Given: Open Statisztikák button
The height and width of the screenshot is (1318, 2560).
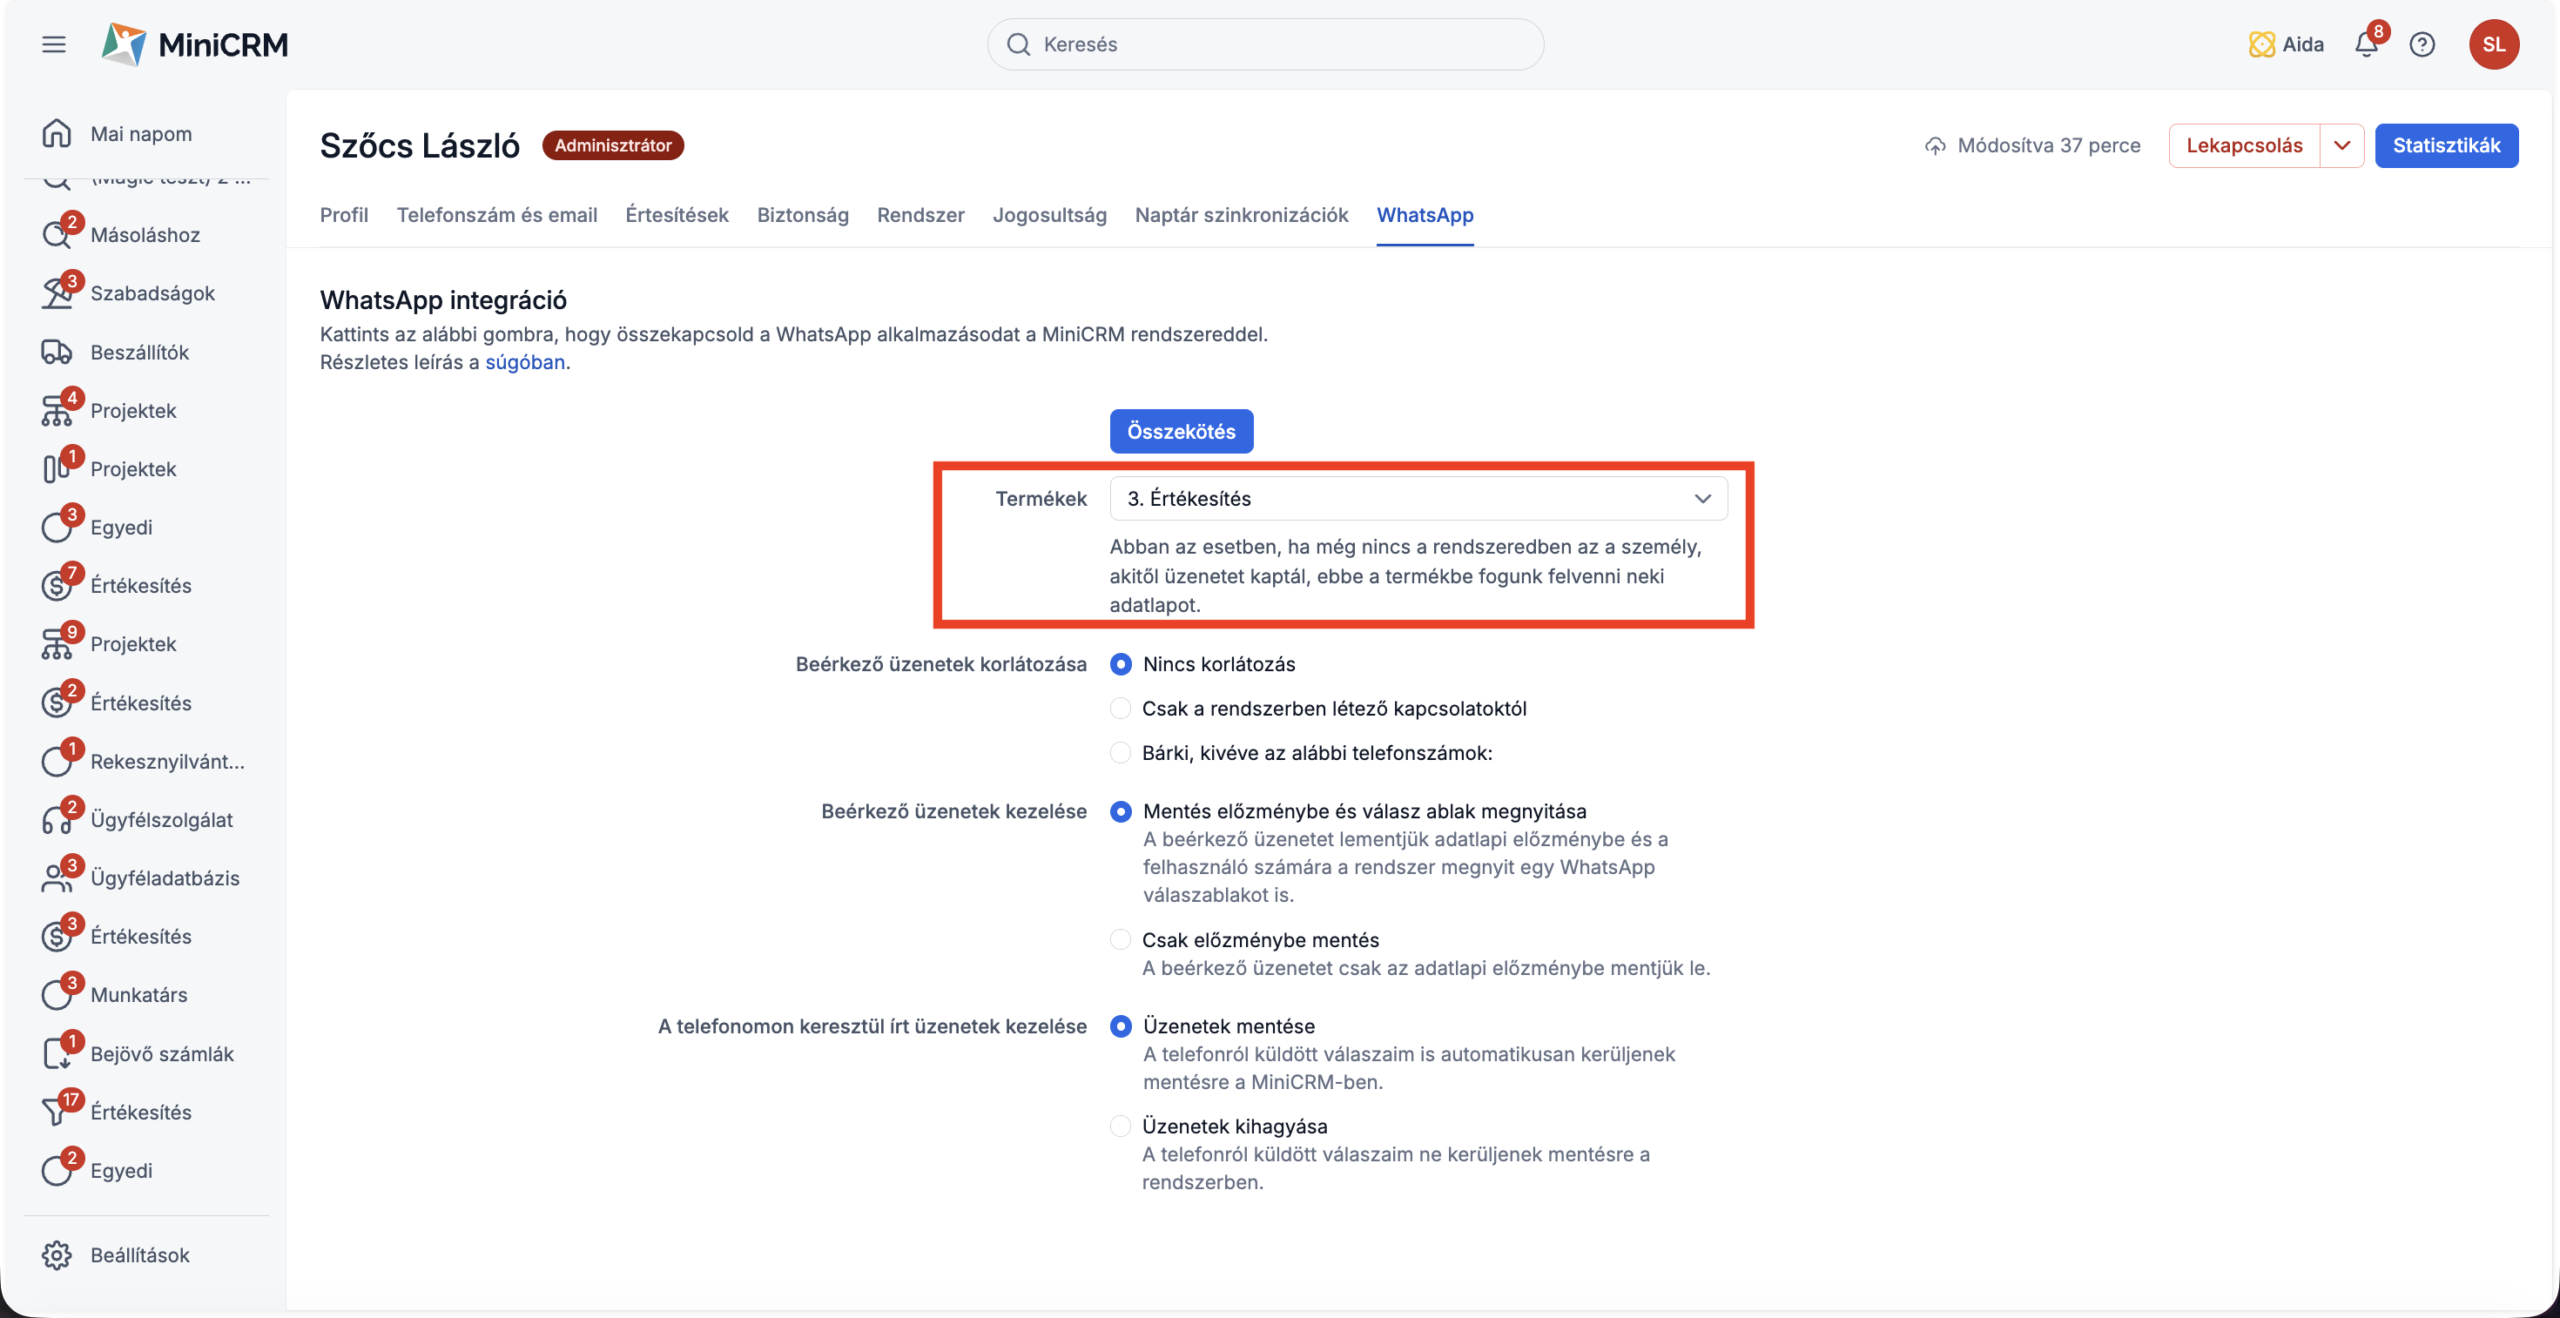Looking at the screenshot, I should point(2446,146).
